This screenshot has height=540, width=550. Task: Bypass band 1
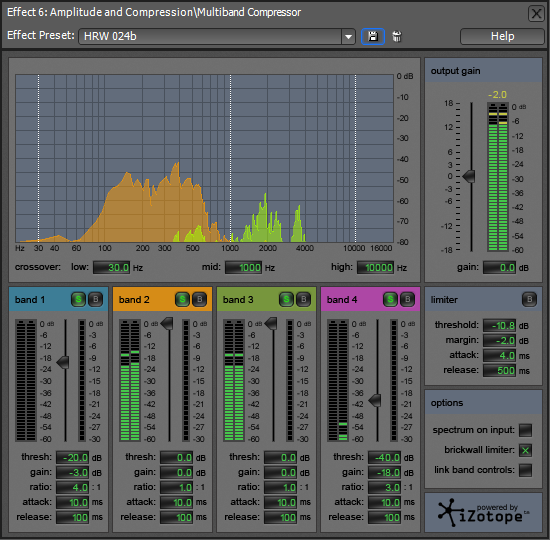pyautogui.click(x=95, y=299)
